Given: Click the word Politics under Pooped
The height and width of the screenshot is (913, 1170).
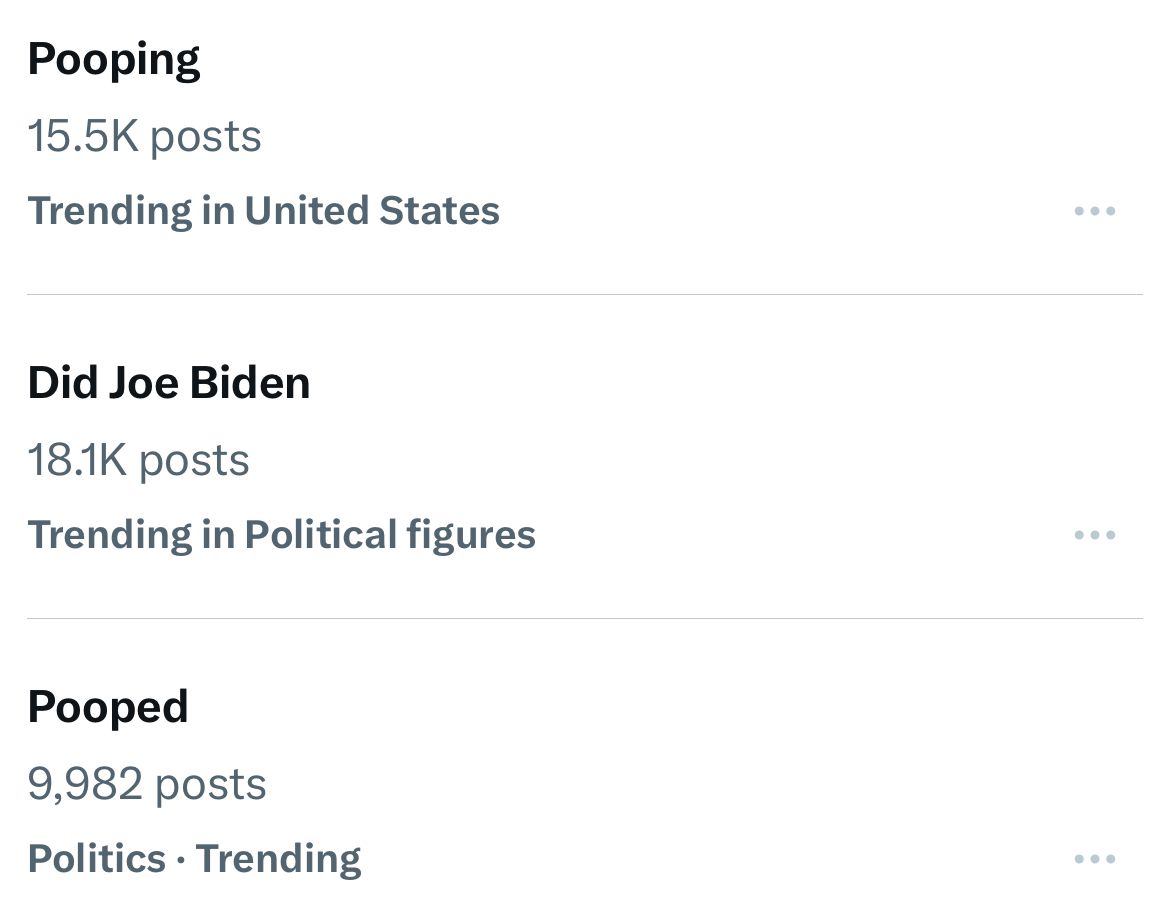Looking at the screenshot, I should click(96, 859).
